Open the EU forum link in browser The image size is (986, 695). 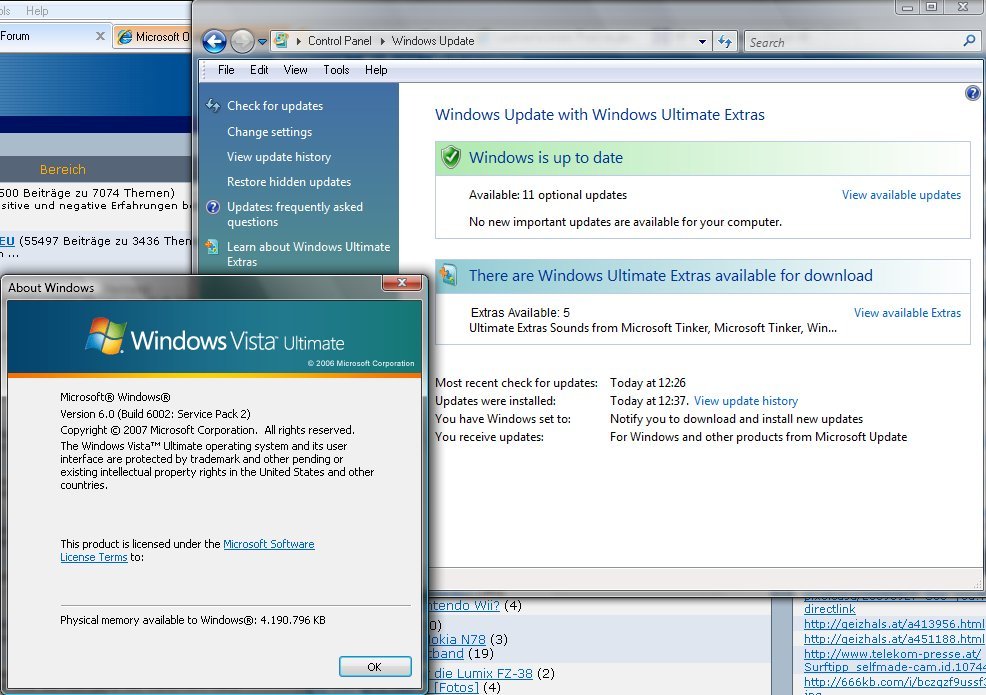coord(7,241)
